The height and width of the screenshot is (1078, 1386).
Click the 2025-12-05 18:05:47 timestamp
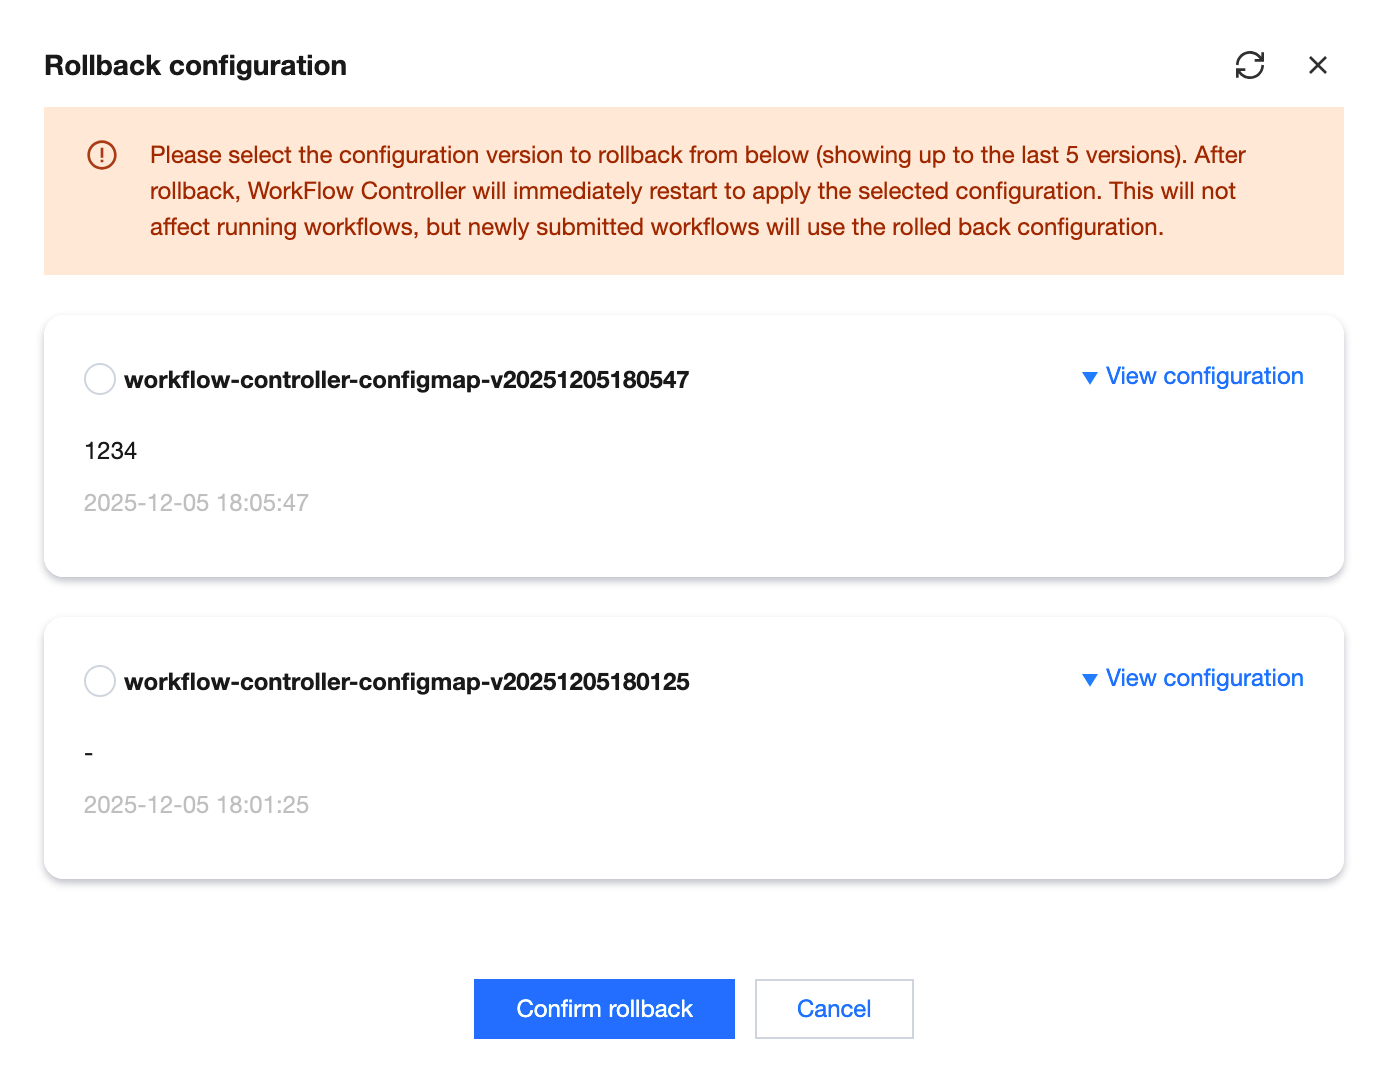click(x=196, y=503)
